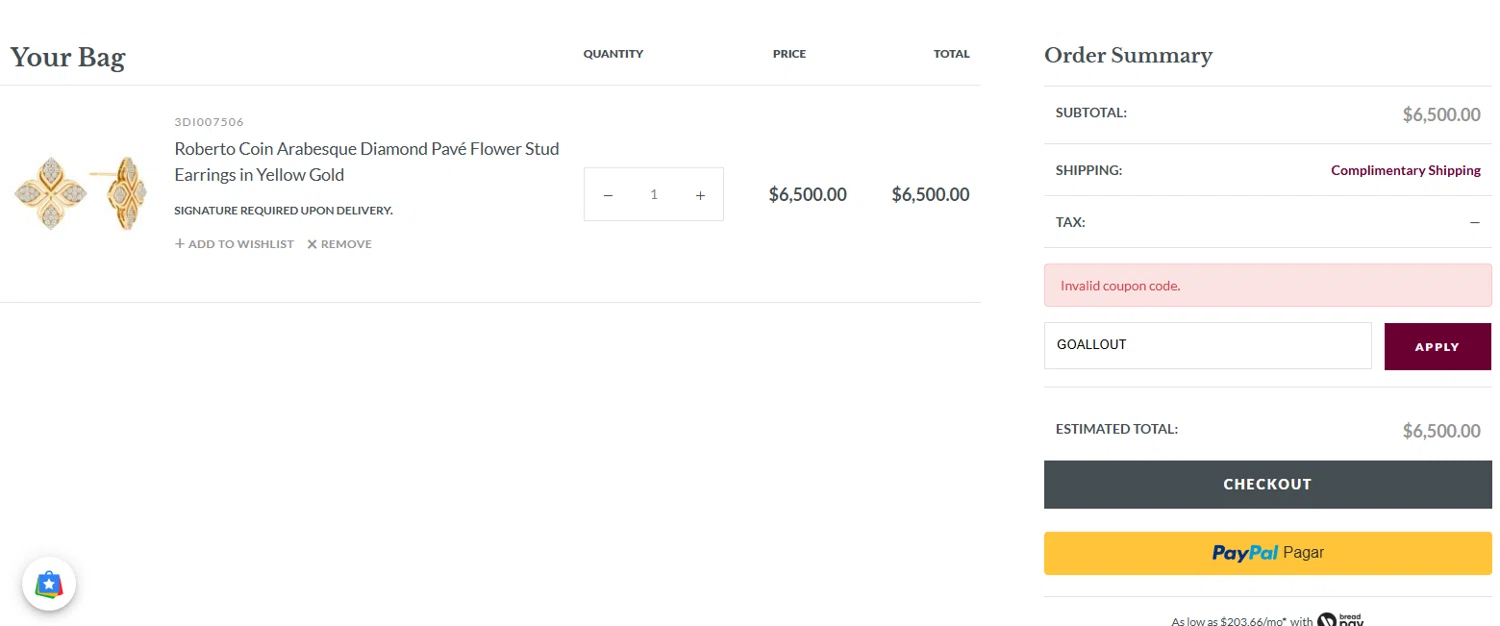
Task: Click the 'Complimentary Shipping' text
Action: (1405, 170)
